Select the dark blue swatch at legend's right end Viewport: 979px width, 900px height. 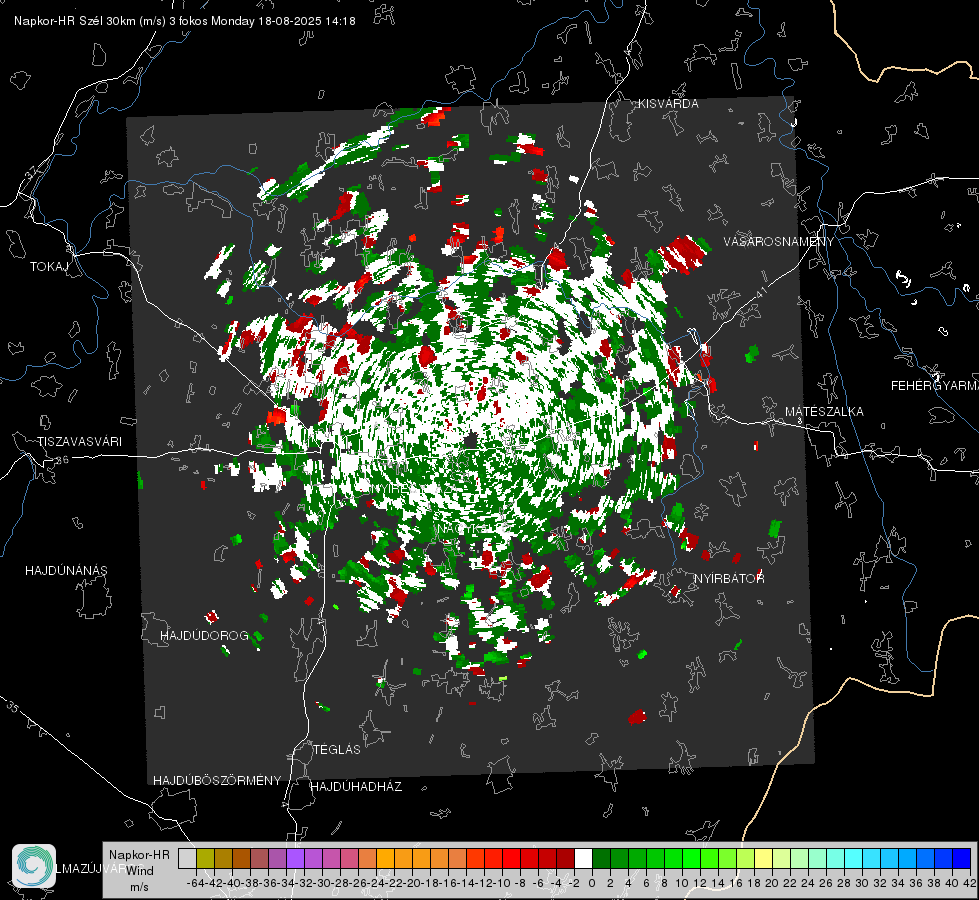[x=962, y=858]
